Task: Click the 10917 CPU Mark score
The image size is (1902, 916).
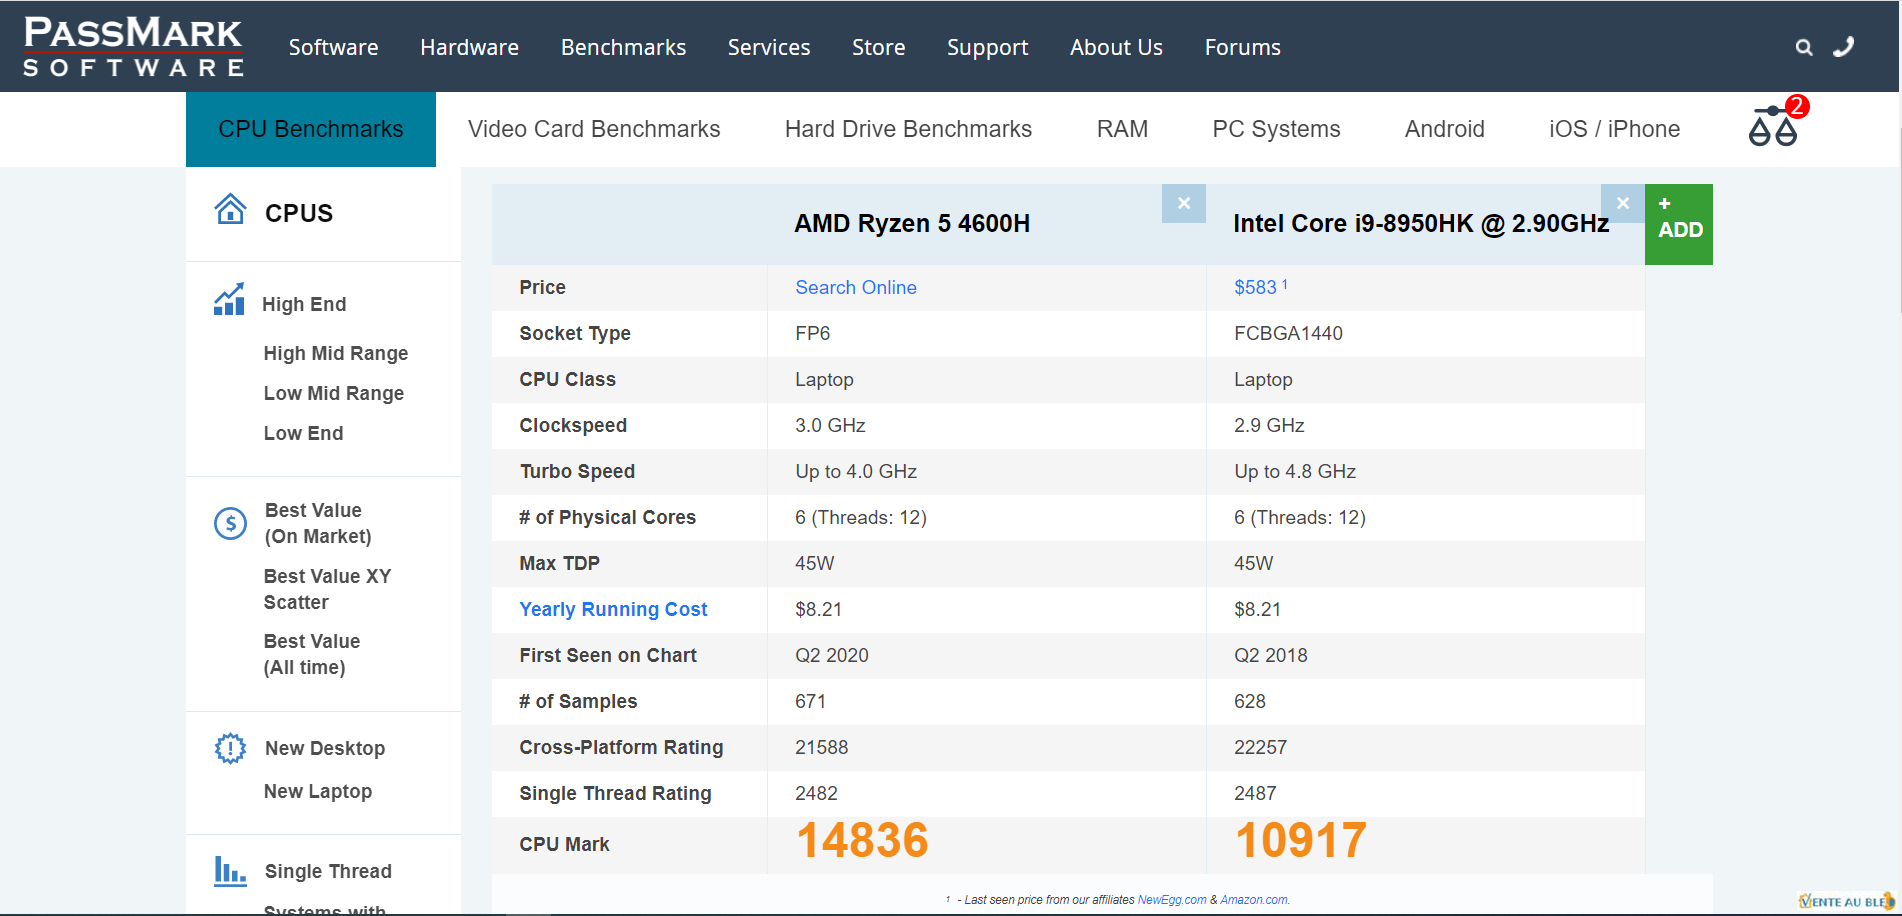Action: point(1301,840)
